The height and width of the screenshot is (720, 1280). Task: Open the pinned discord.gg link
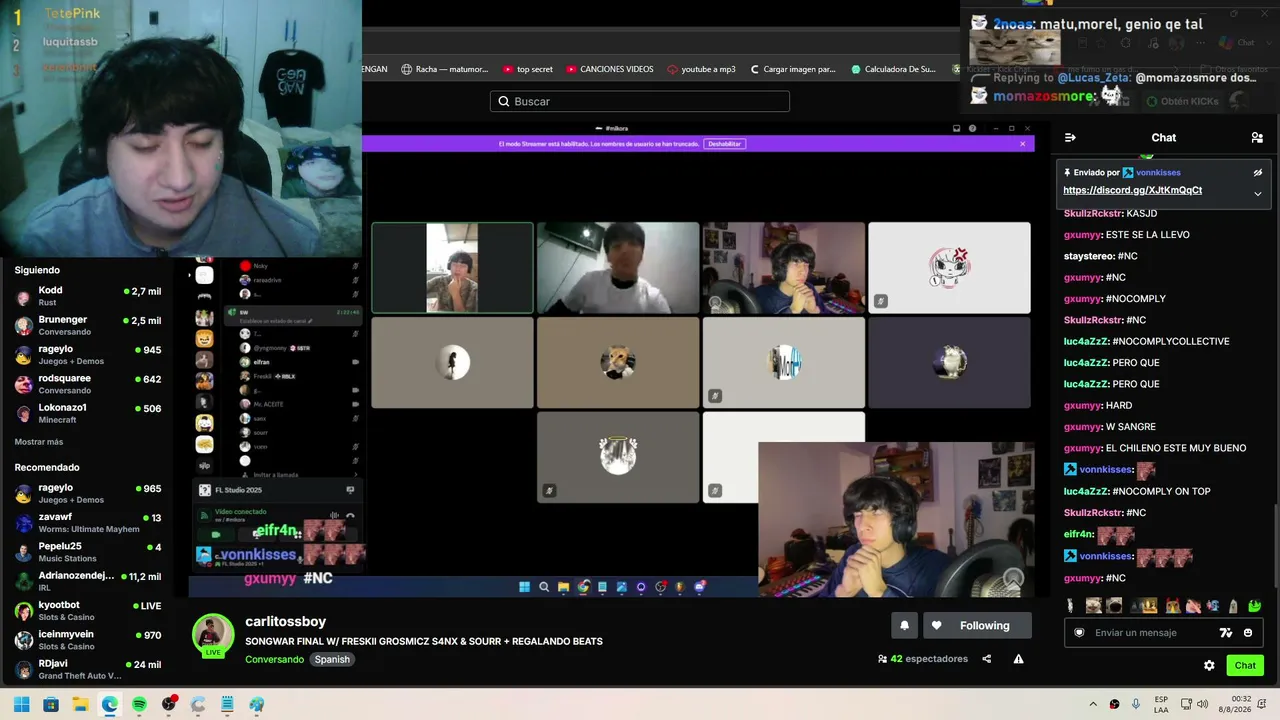1132,190
